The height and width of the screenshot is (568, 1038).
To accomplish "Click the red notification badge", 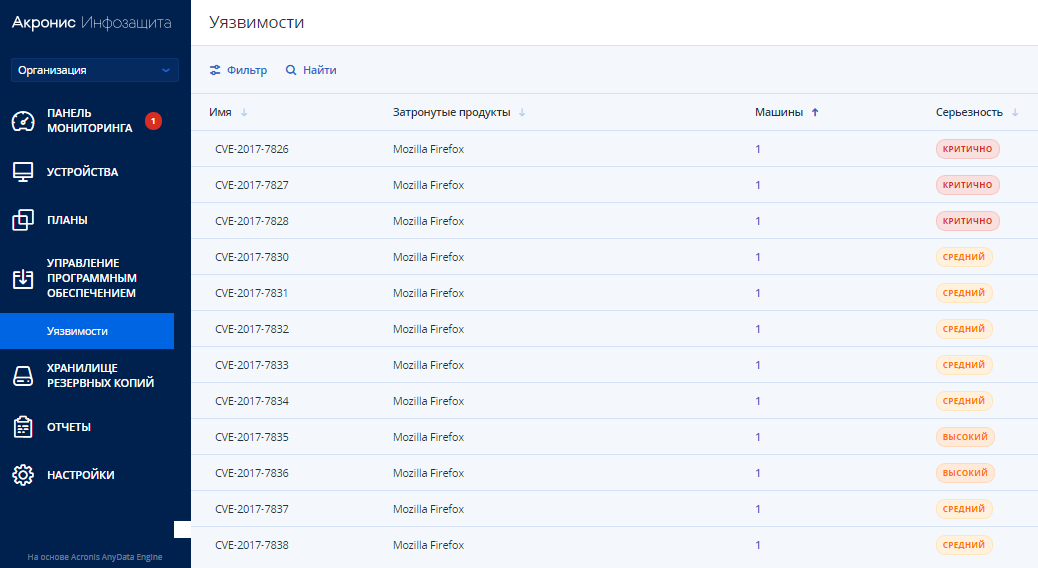I will (x=154, y=121).
